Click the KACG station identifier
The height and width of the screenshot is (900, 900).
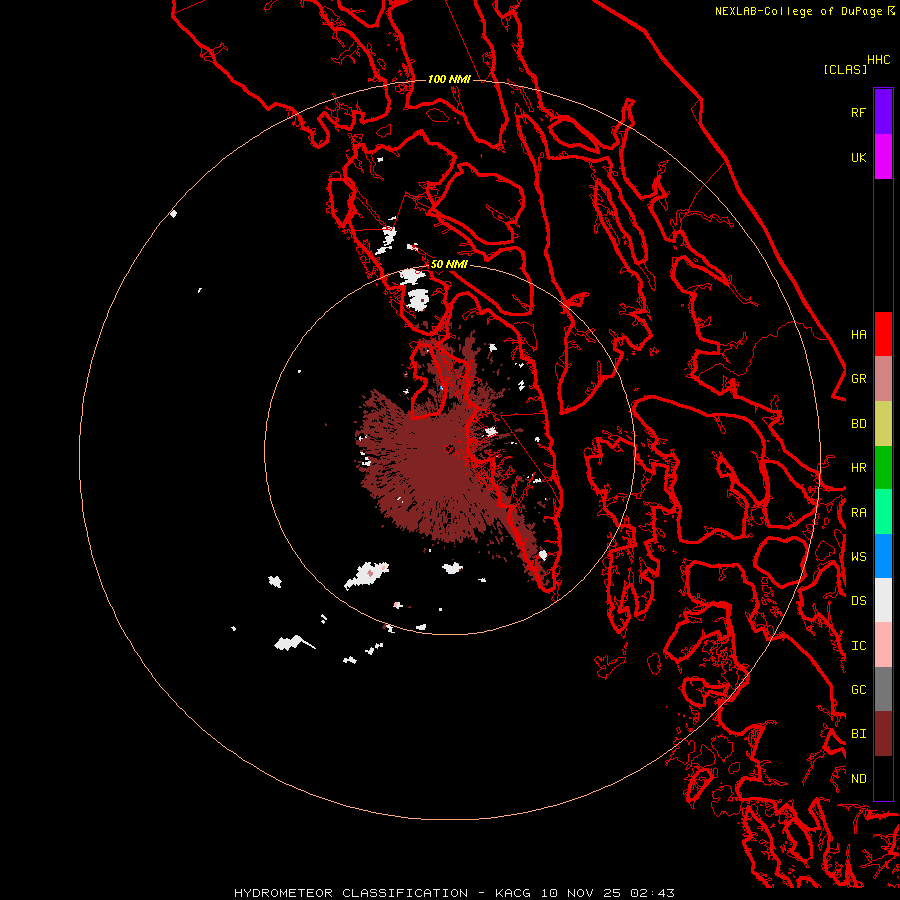[x=514, y=893]
